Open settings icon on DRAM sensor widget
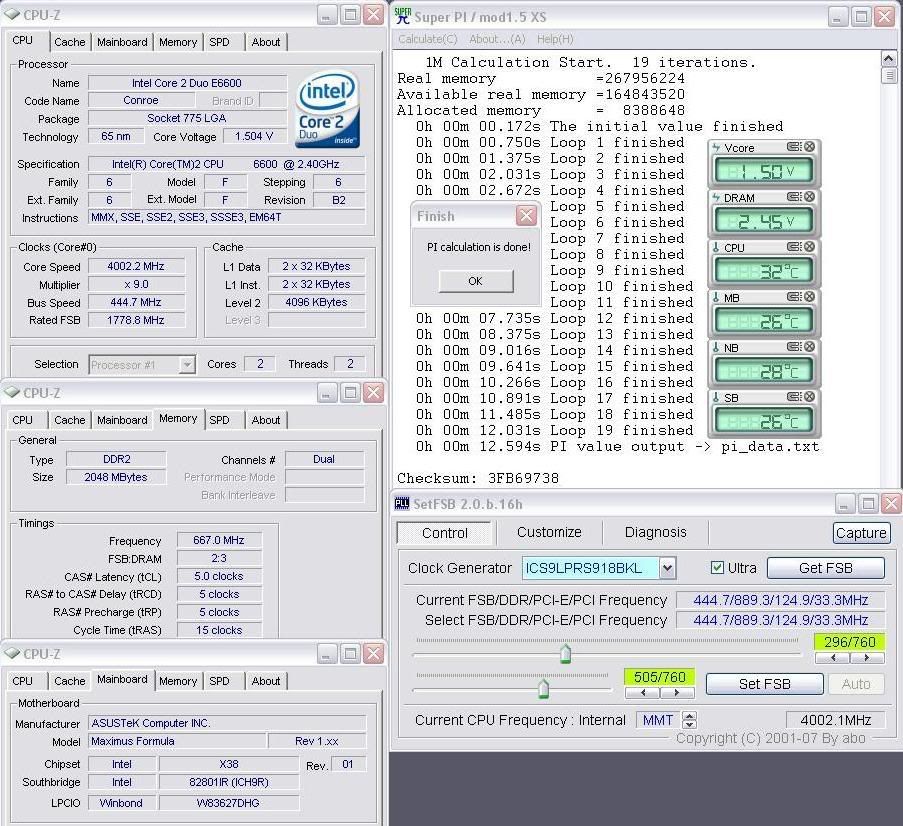The width and height of the screenshot is (903, 826). (794, 197)
